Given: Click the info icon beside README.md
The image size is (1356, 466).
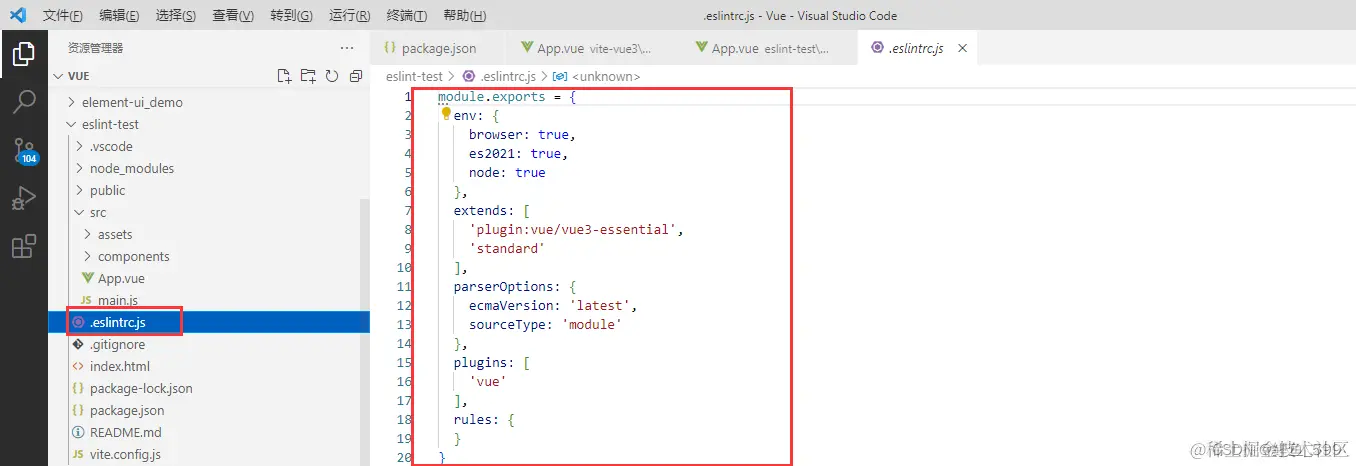Looking at the screenshot, I should [x=78, y=433].
